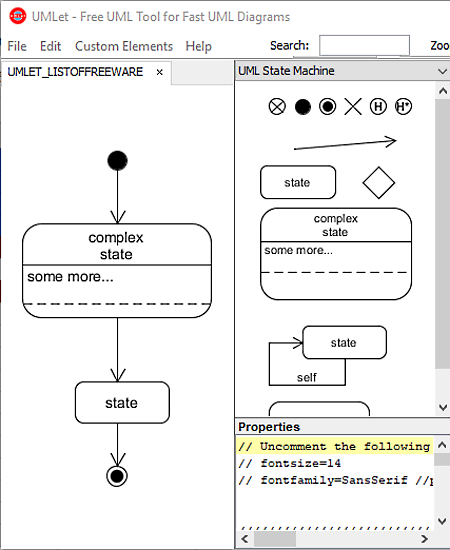This screenshot has height=550, width=450.
Task: Click the palette scroll down arrow
Action: pos(443,408)
